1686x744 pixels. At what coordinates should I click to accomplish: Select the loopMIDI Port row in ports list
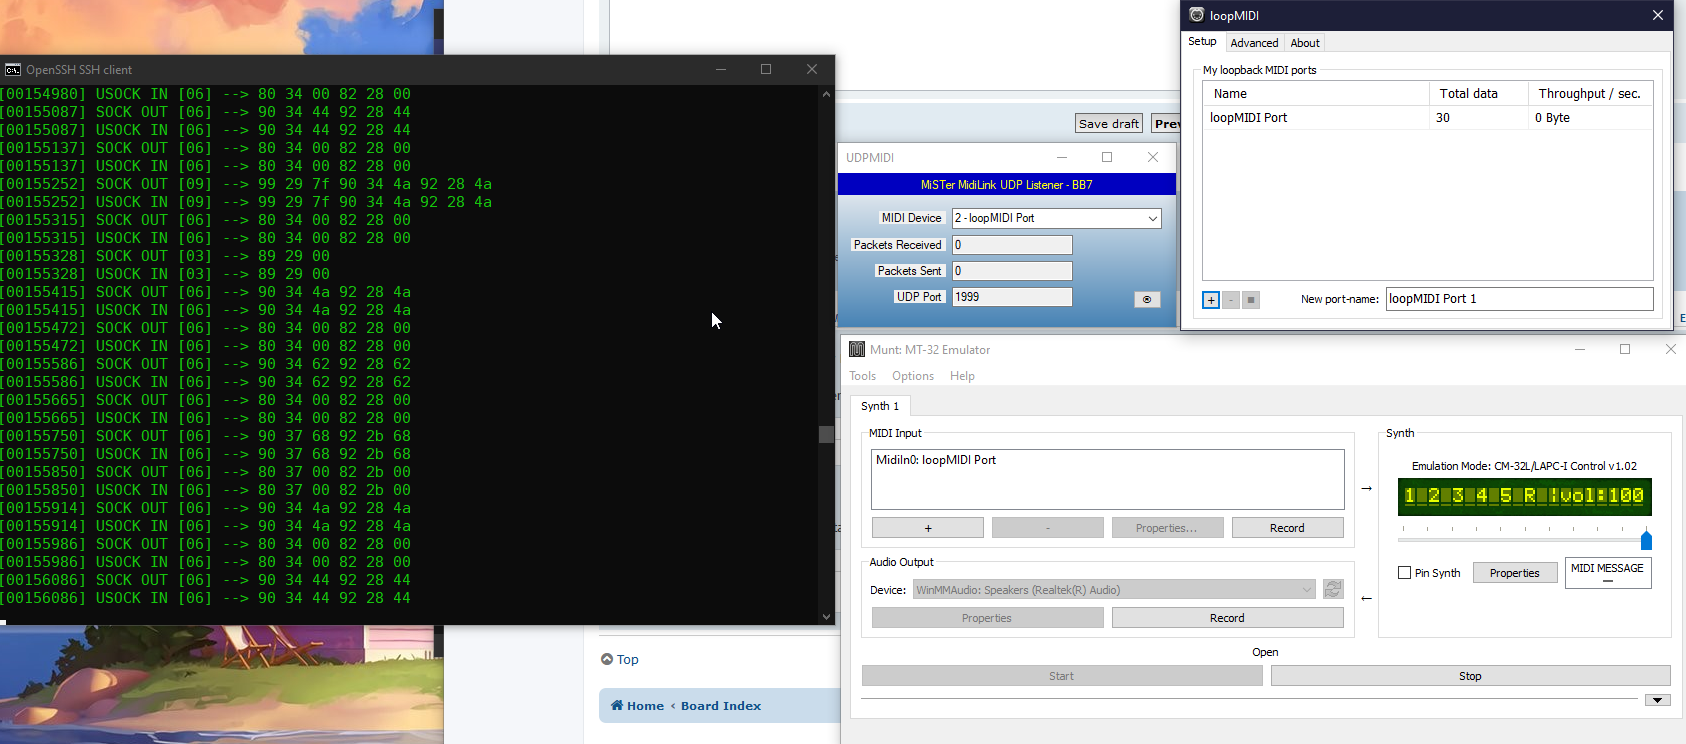(1428, 118)
